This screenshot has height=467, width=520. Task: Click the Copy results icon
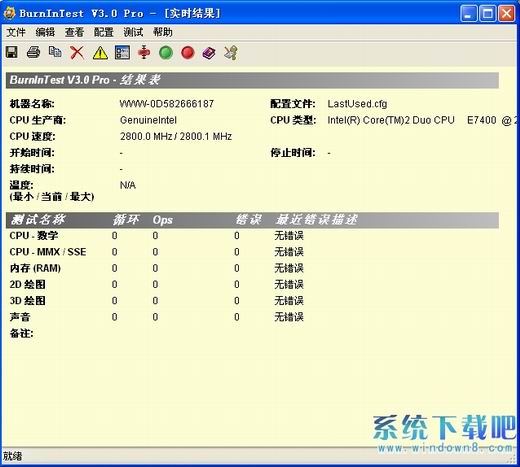click(x=55, y=53)
